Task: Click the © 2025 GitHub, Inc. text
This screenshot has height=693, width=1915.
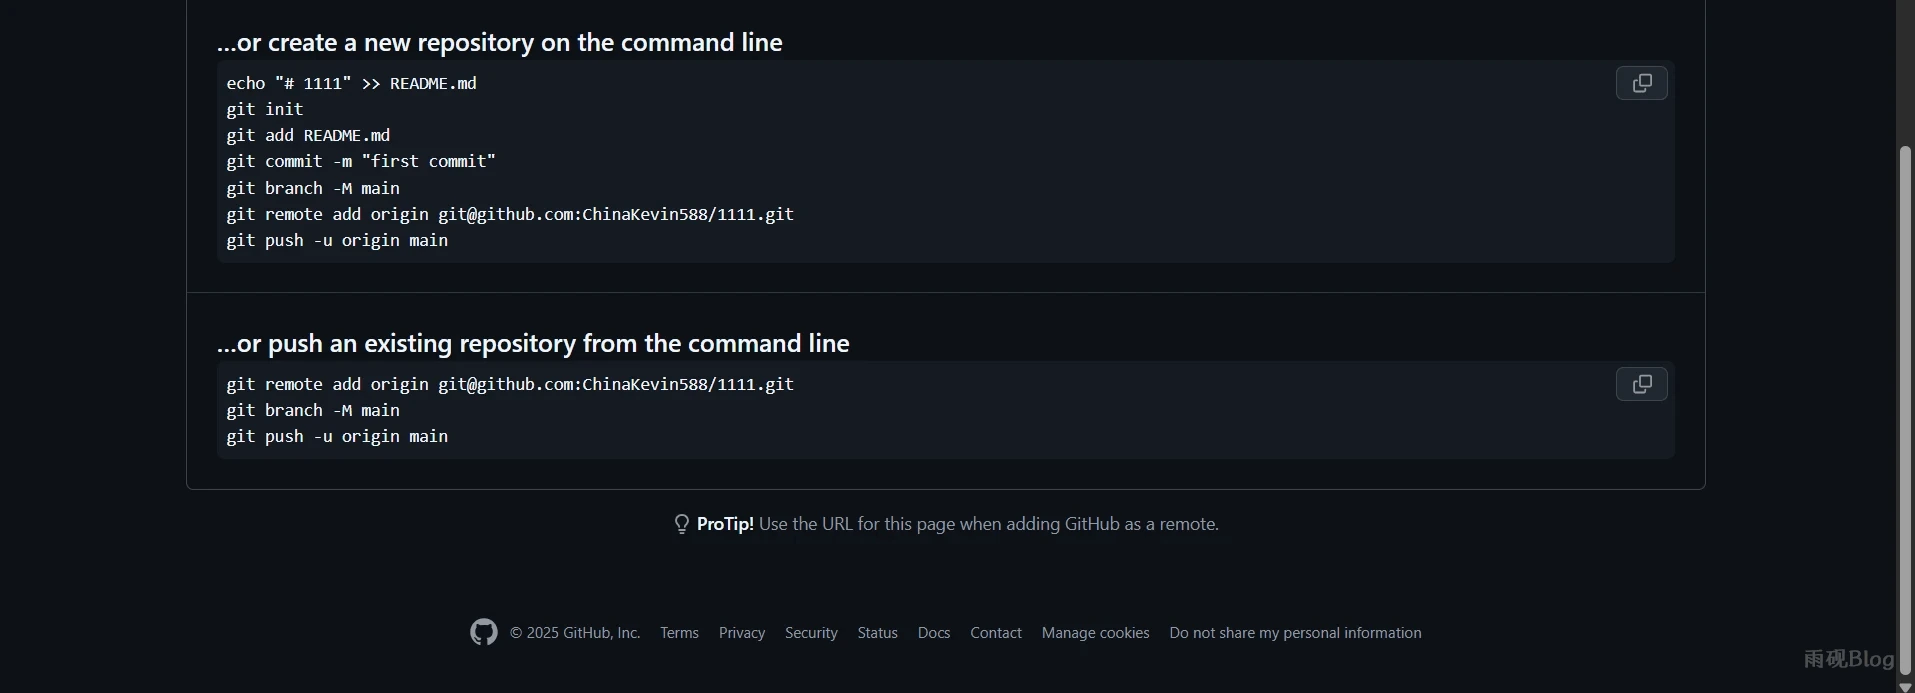Action: (x=575, y=633)
